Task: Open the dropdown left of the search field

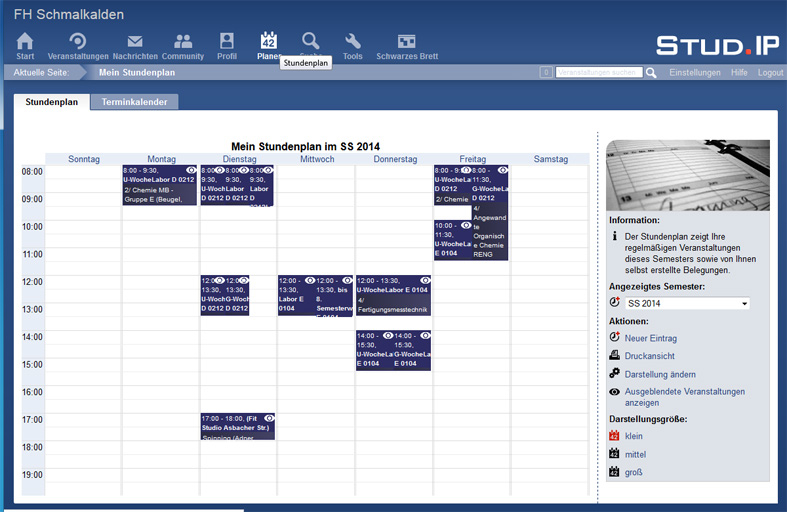Action: coord(545,73)
